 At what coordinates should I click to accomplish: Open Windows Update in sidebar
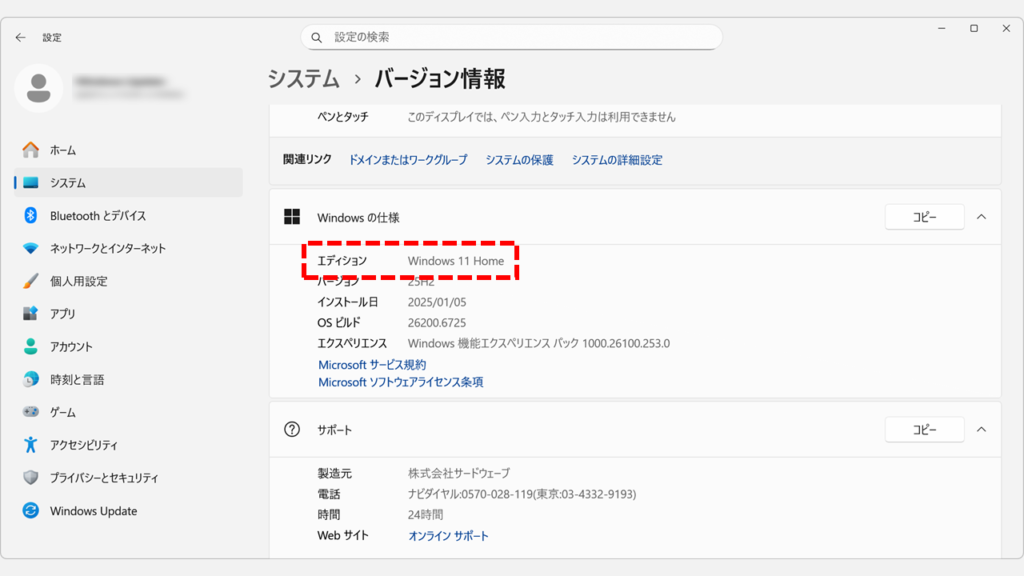point(93,511)
